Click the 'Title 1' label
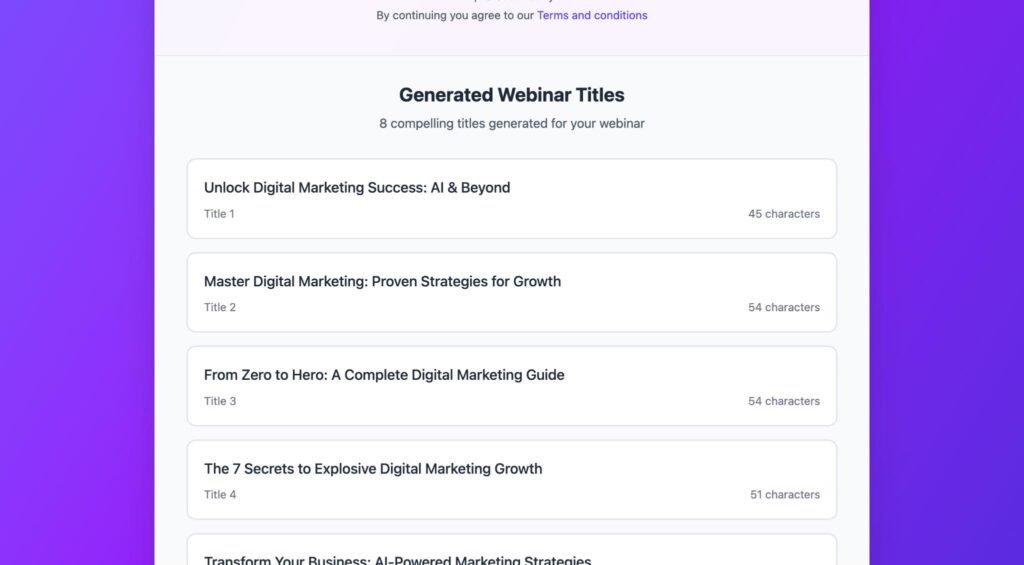The width and height of the screenshot is (1024, 565). tap(219, 214)
